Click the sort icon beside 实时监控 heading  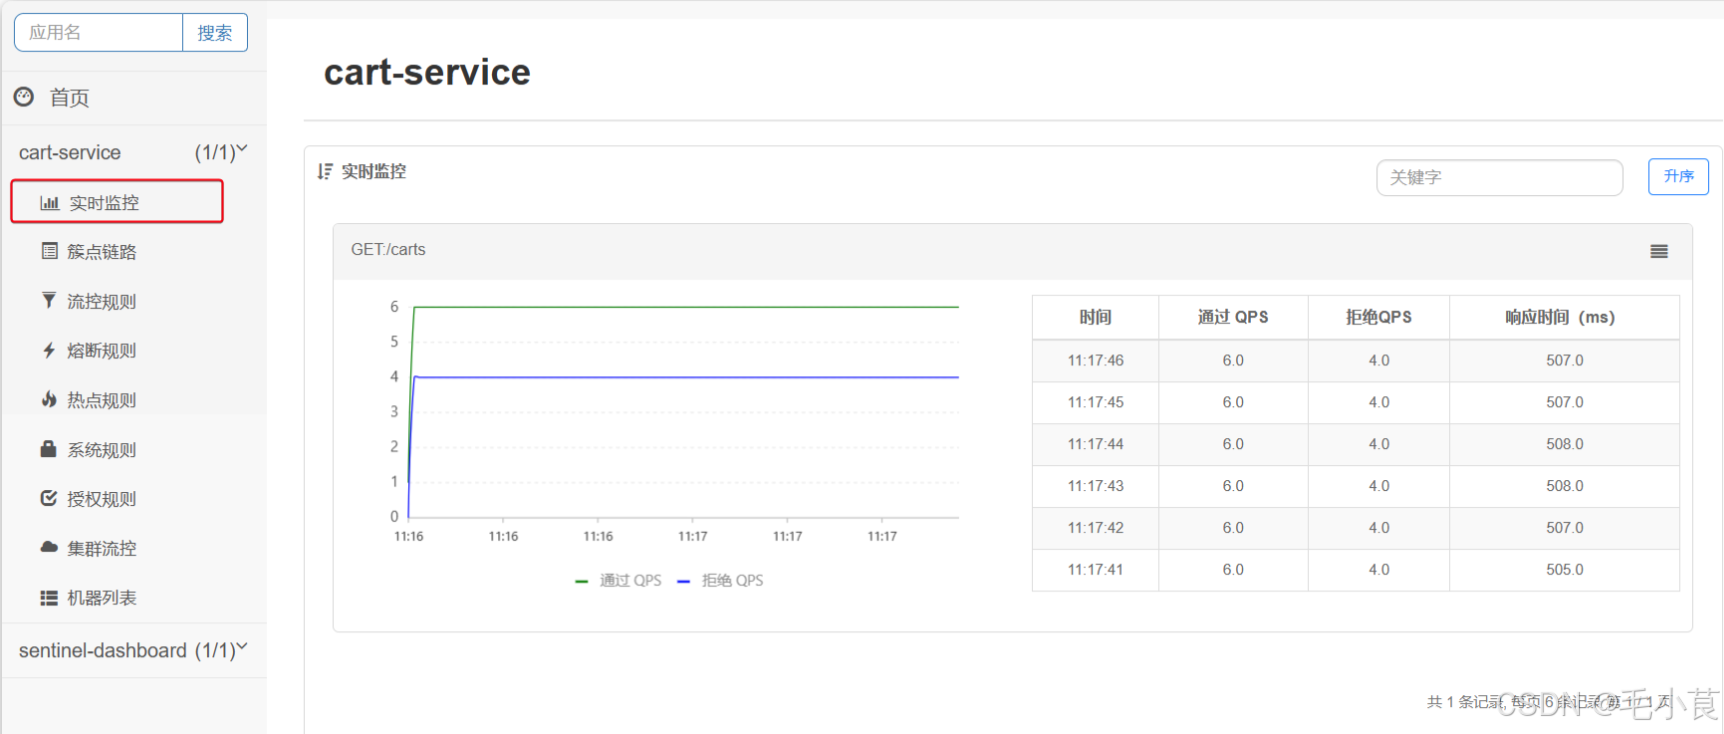(325, 171)
